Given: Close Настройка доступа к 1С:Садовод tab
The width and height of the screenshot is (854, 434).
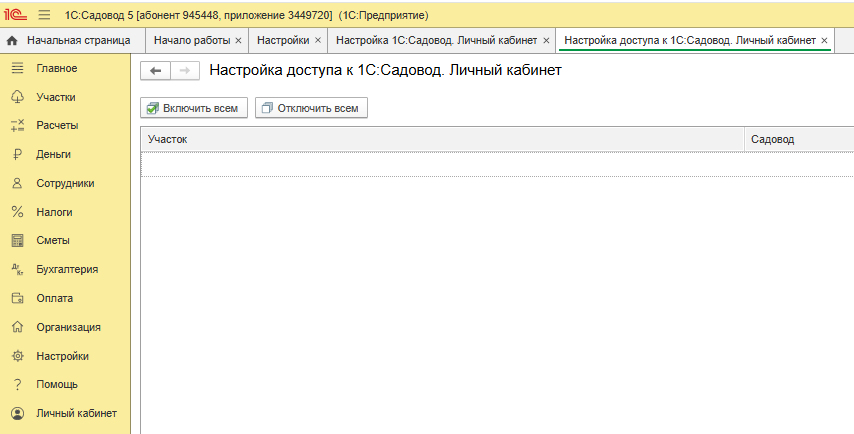Looking at the screenshot, I should tap(824, 41).
